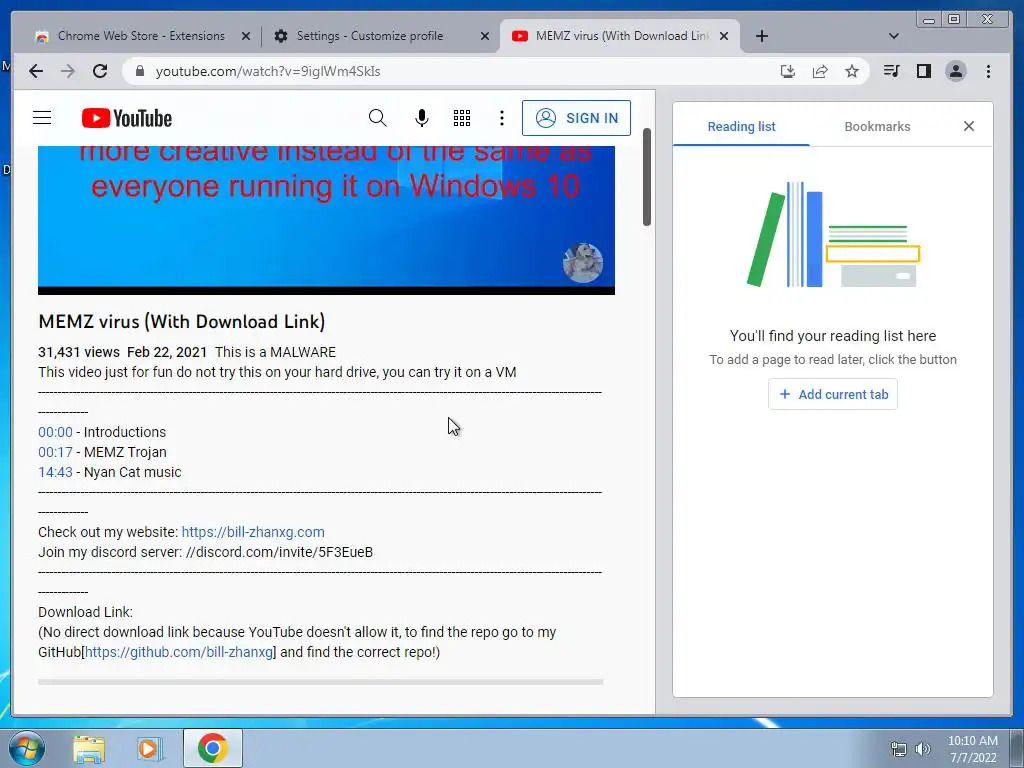Close the Settings tab

tap(485, 37)
